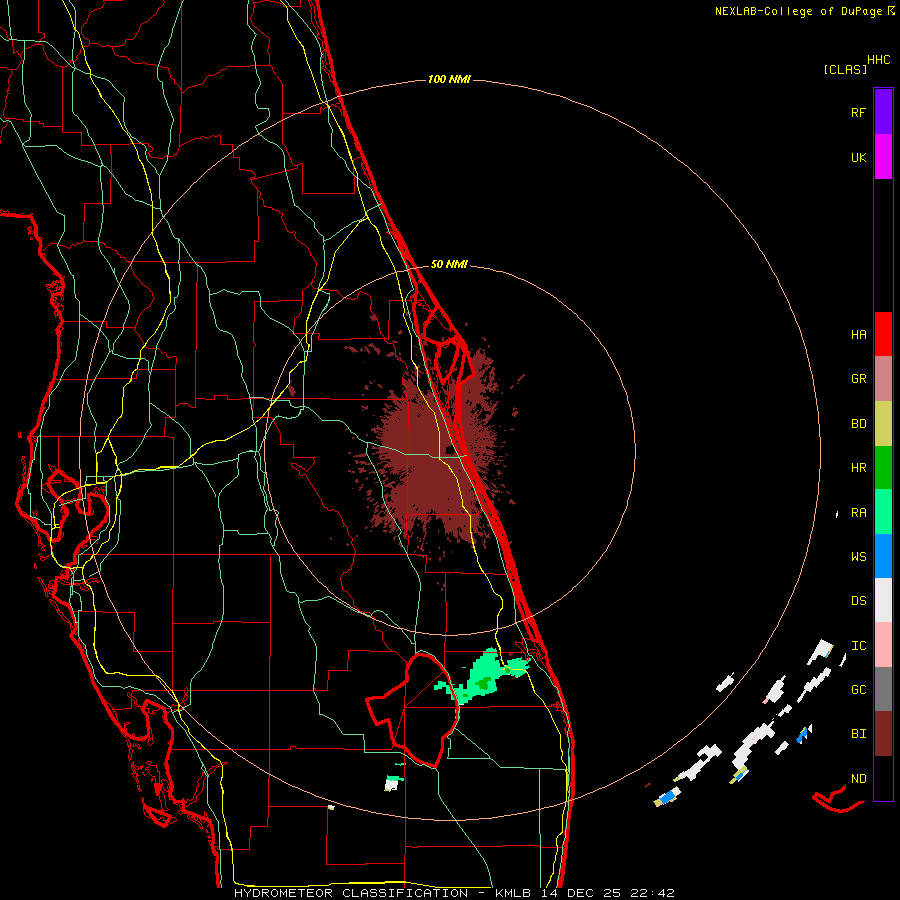Click the IC light pink legend swatch

pyautogui.click(x=883, y=645)
